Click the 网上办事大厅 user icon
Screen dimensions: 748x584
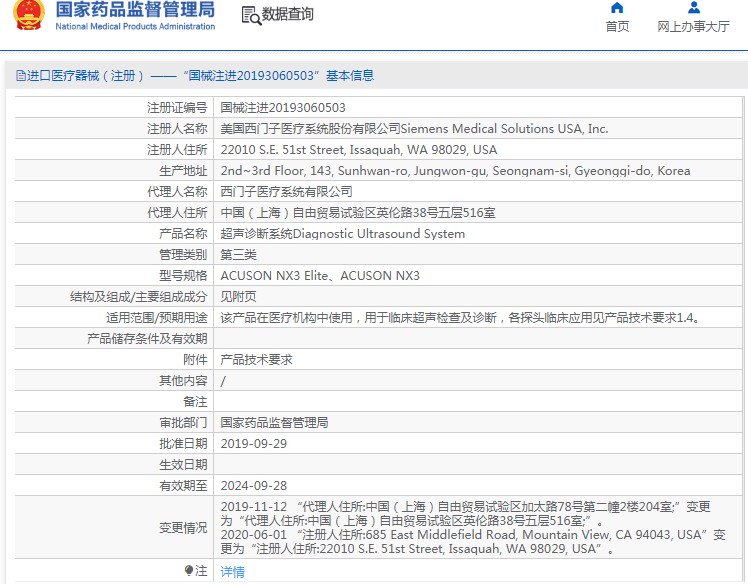(694, 8)
